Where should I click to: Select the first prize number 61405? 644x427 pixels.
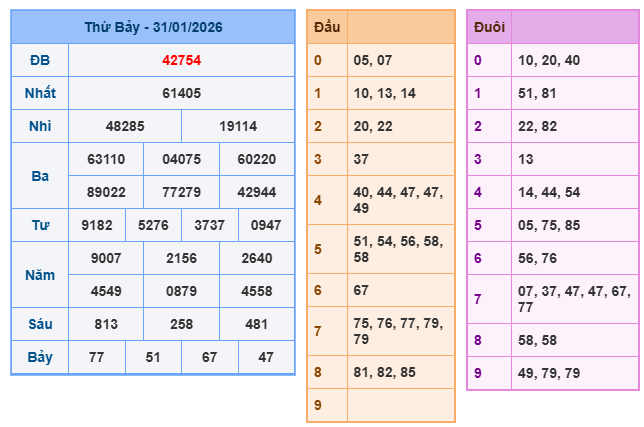181,94
